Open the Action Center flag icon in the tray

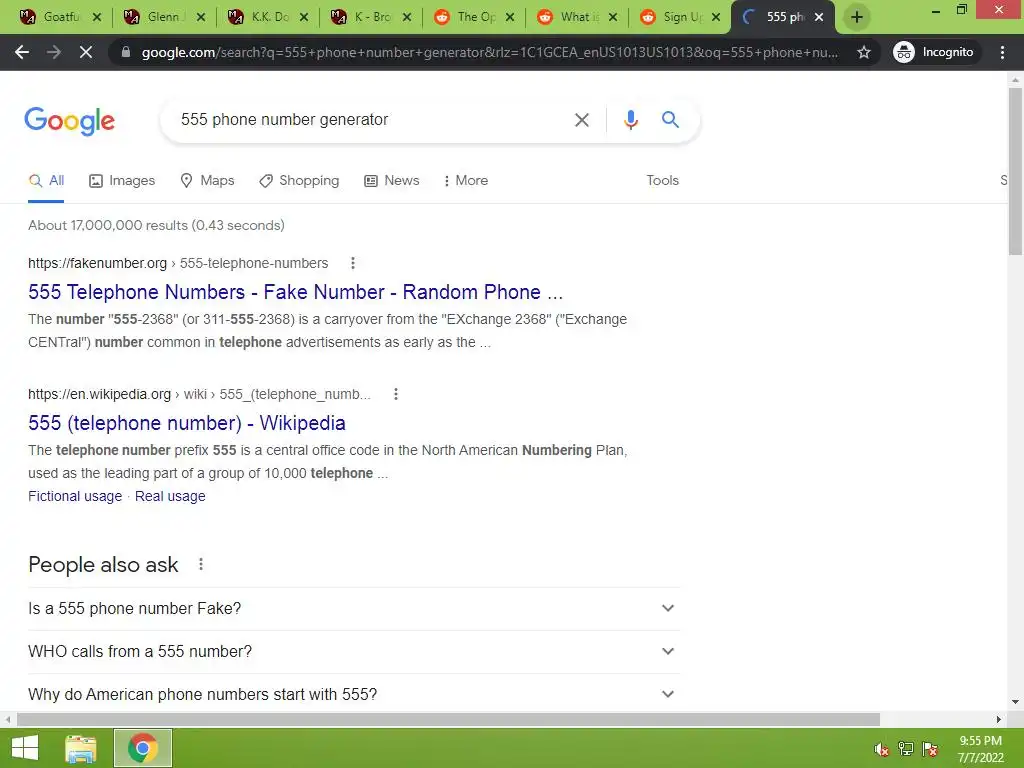click(x=930, y=749)
